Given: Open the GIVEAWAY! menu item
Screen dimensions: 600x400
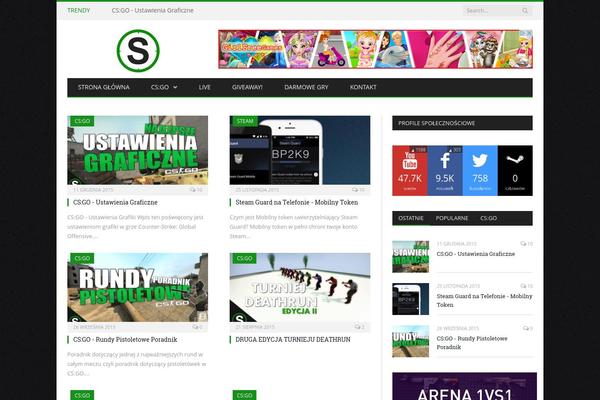Looking at the screenshot, I should click(x=247, y=87).
